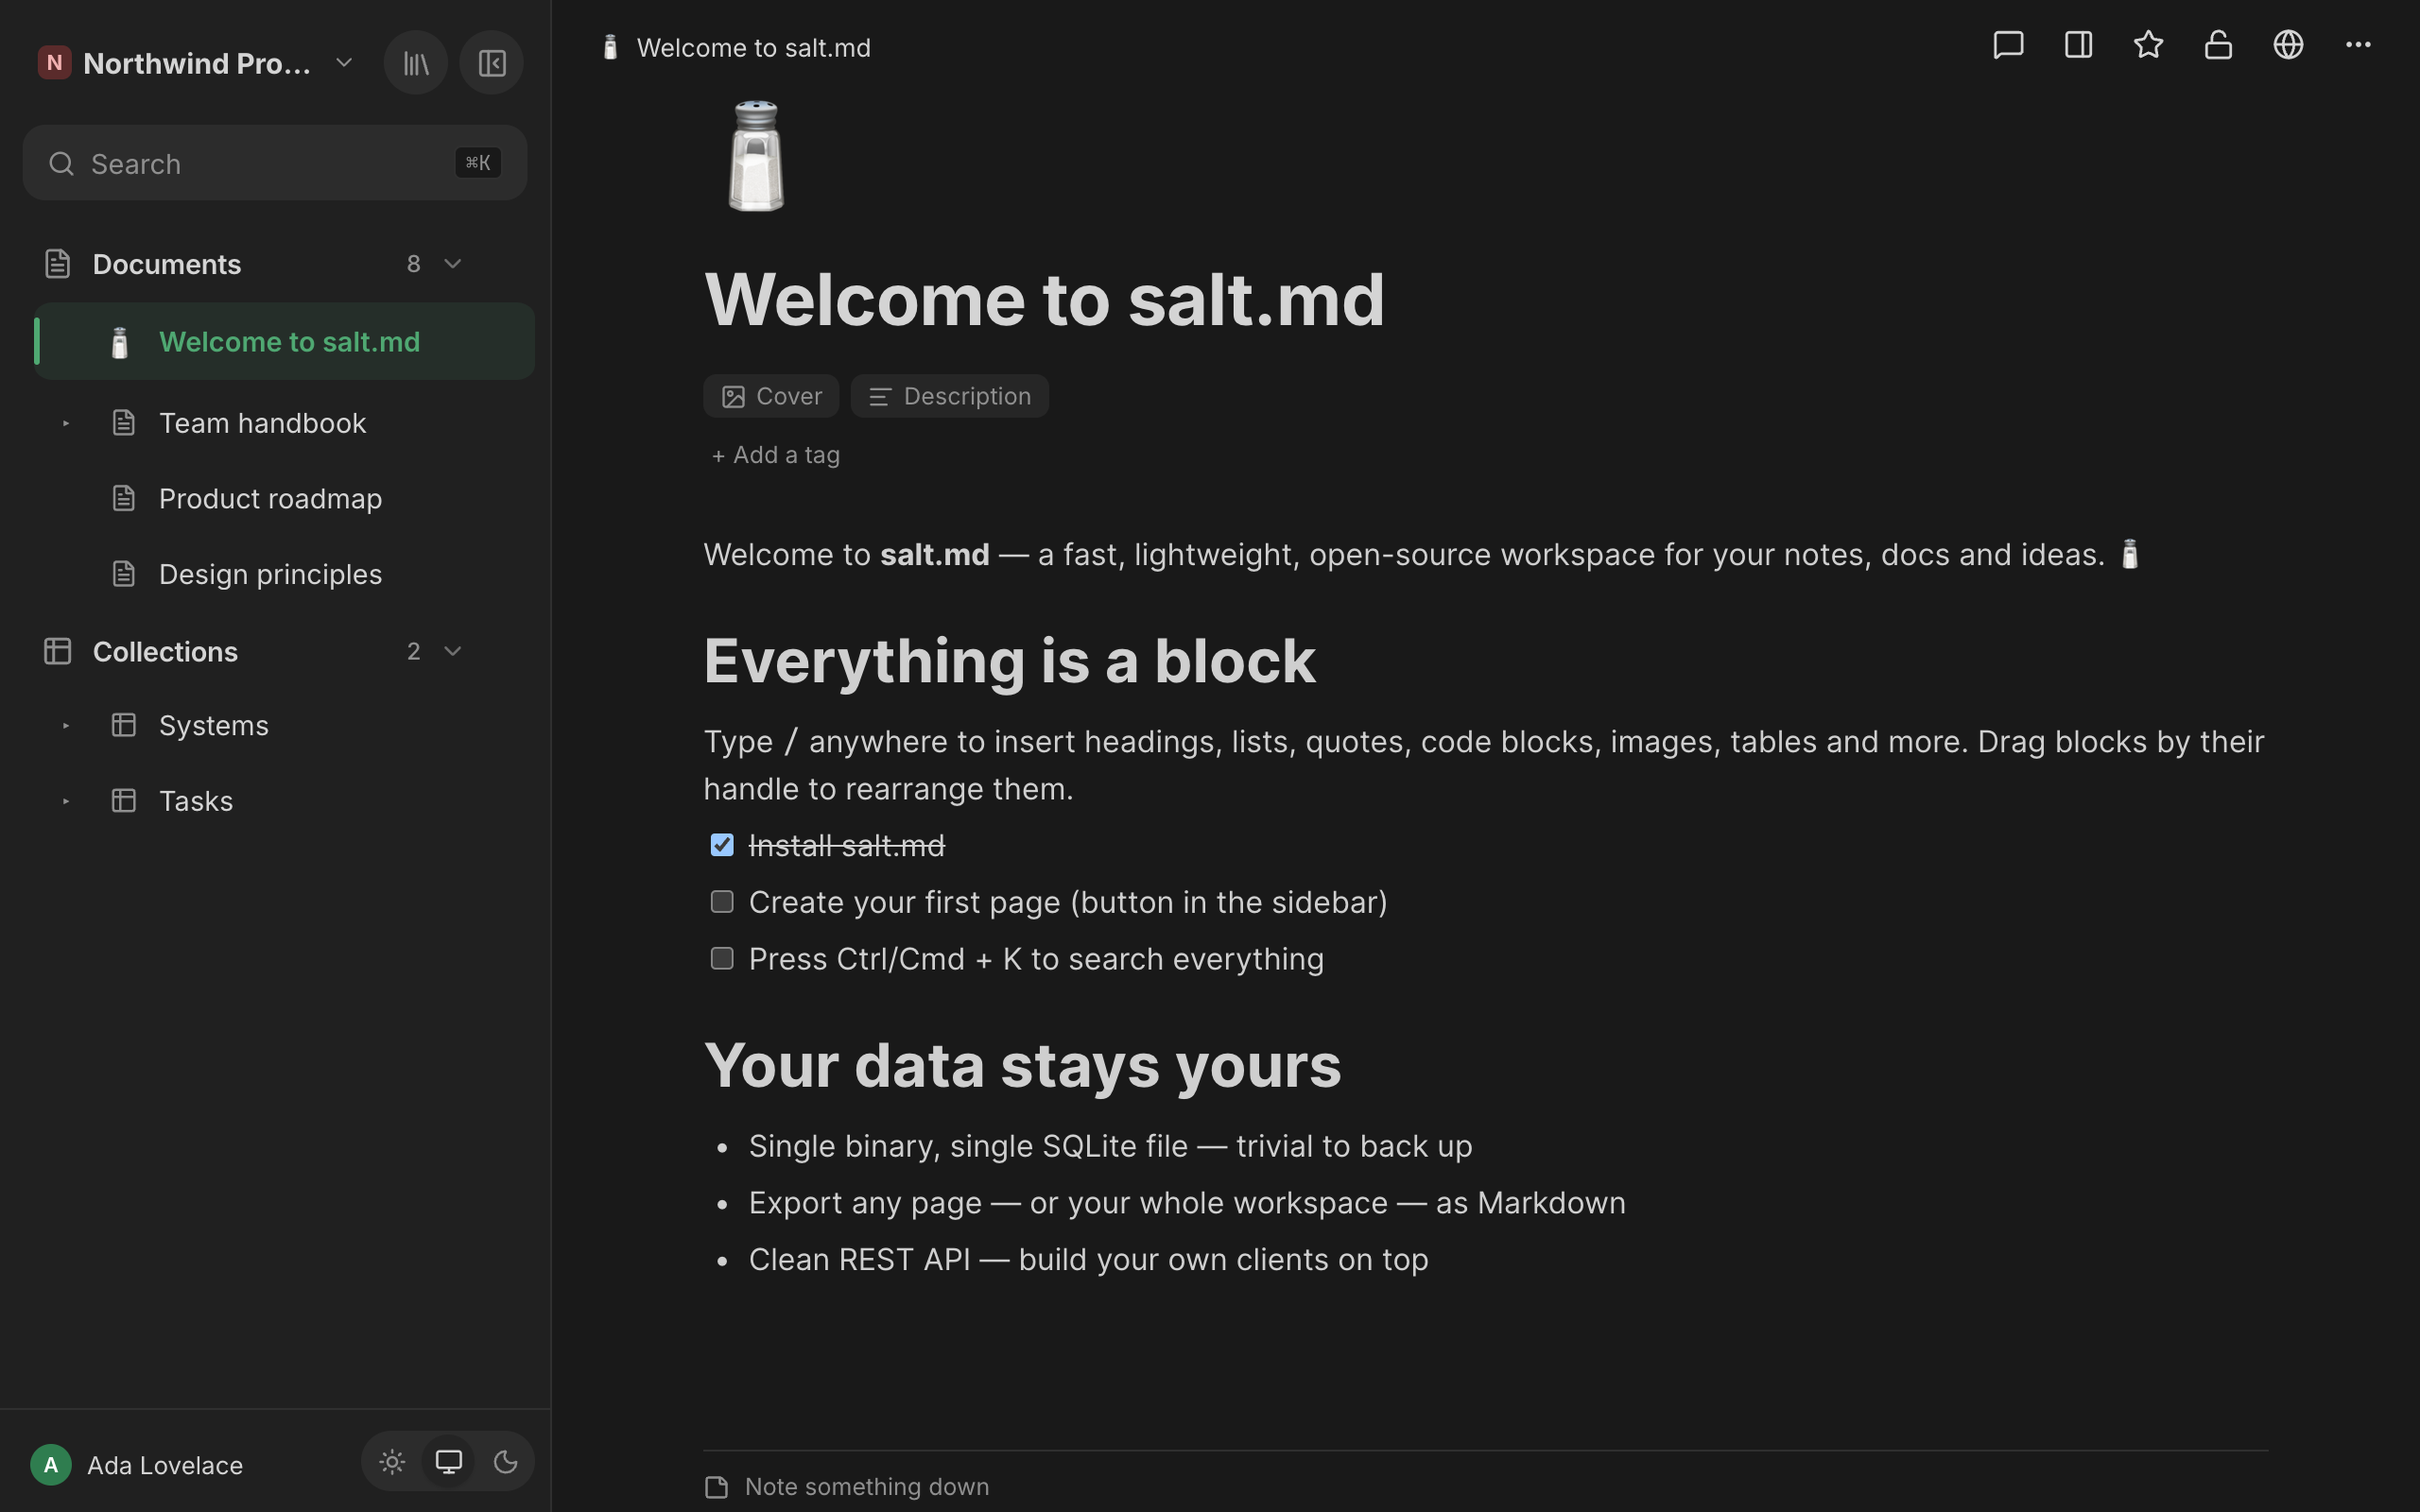This screenshot has width=2420, height=1512.
Task: Open the Tasks collection
Action: (x=196, y=802)
